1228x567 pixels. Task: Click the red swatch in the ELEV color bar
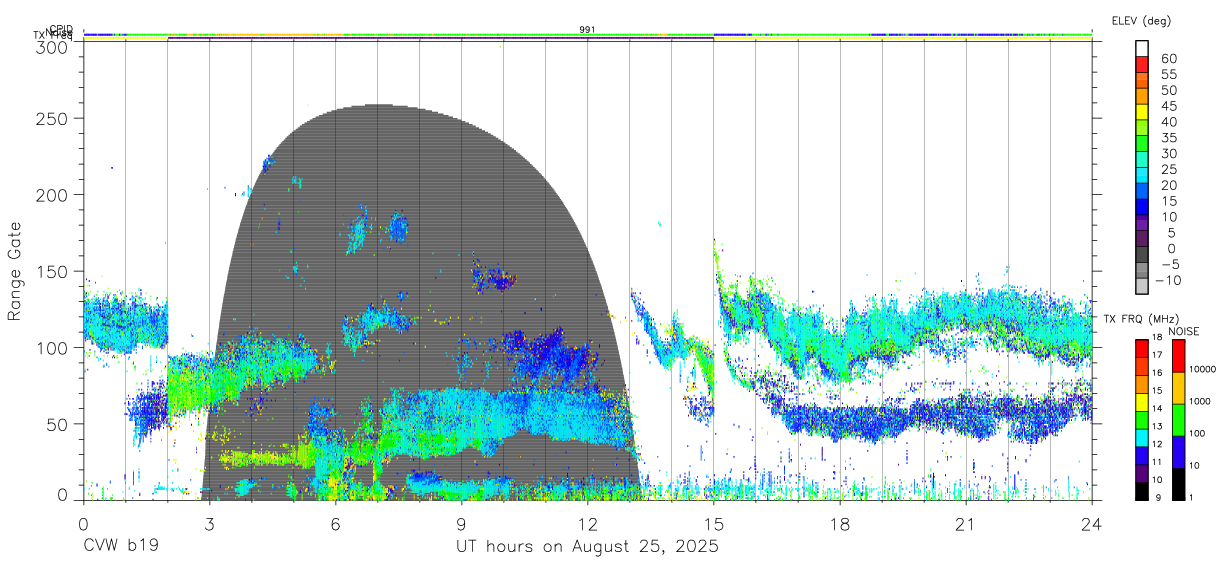click(1144, 64)
